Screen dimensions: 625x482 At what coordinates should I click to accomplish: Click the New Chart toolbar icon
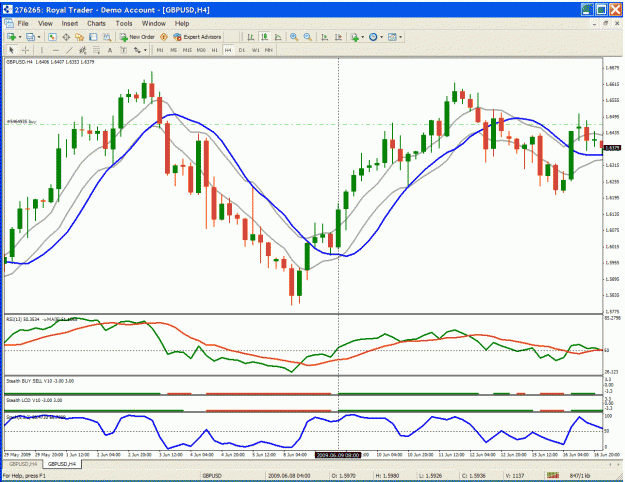coord(11,37)
